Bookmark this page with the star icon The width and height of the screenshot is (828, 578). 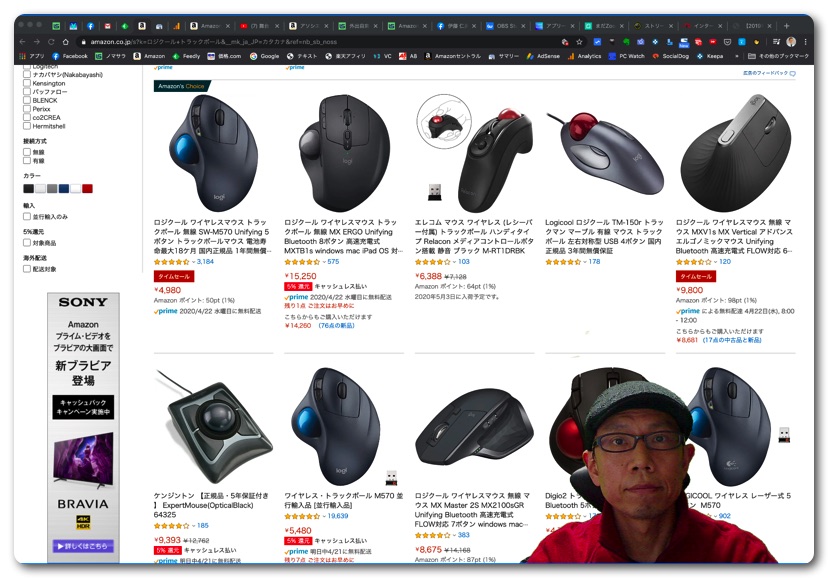point(579,42)
